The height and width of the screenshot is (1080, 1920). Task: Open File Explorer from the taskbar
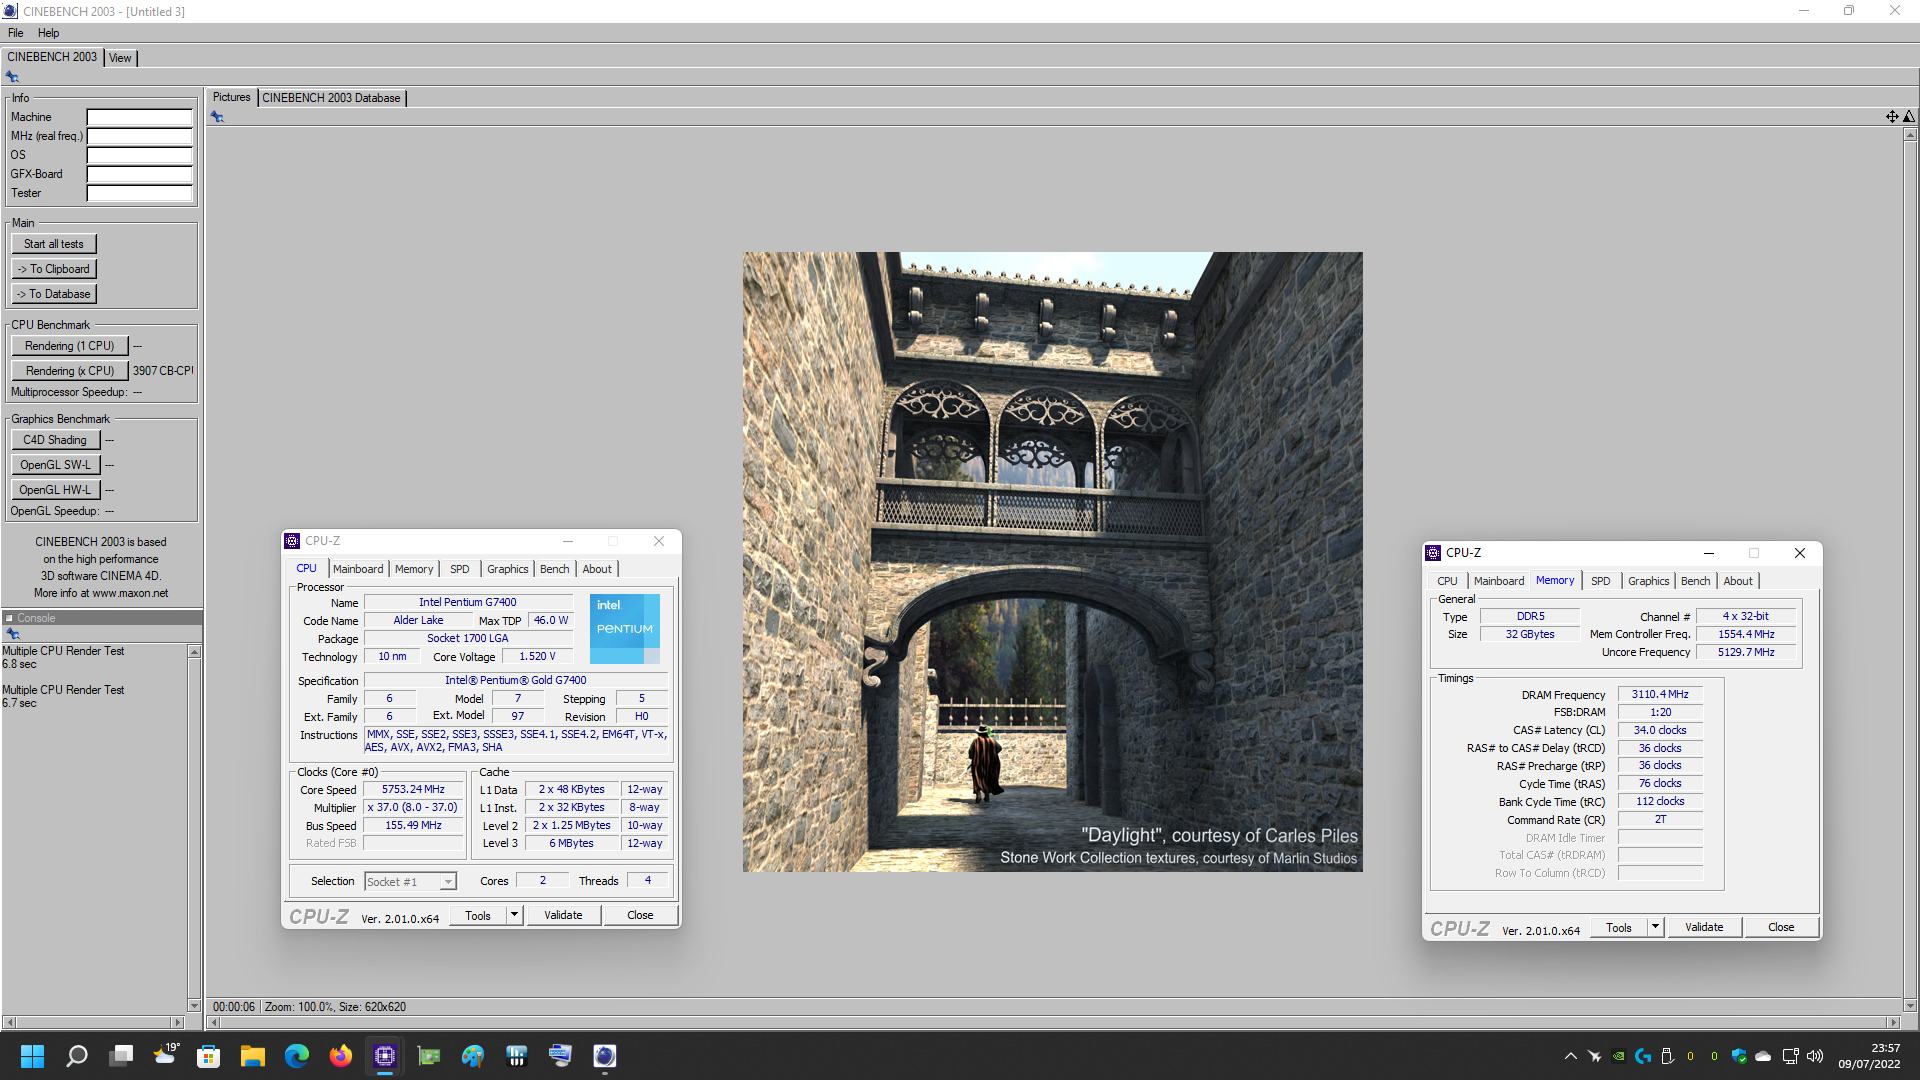252,1056
